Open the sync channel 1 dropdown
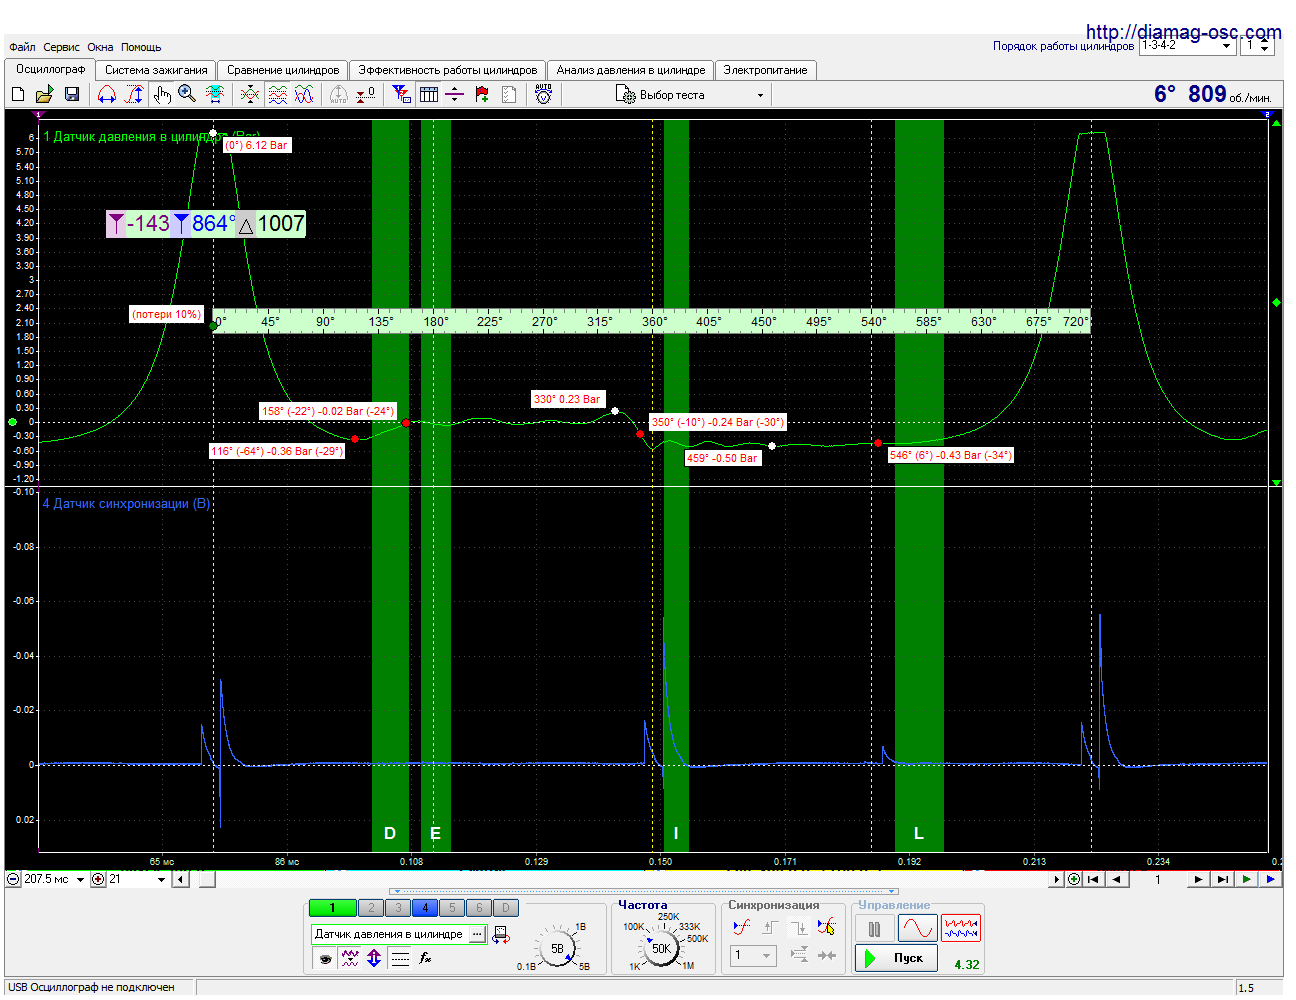The width and height of the screenshot is (1296, 1000). [753, 955]
